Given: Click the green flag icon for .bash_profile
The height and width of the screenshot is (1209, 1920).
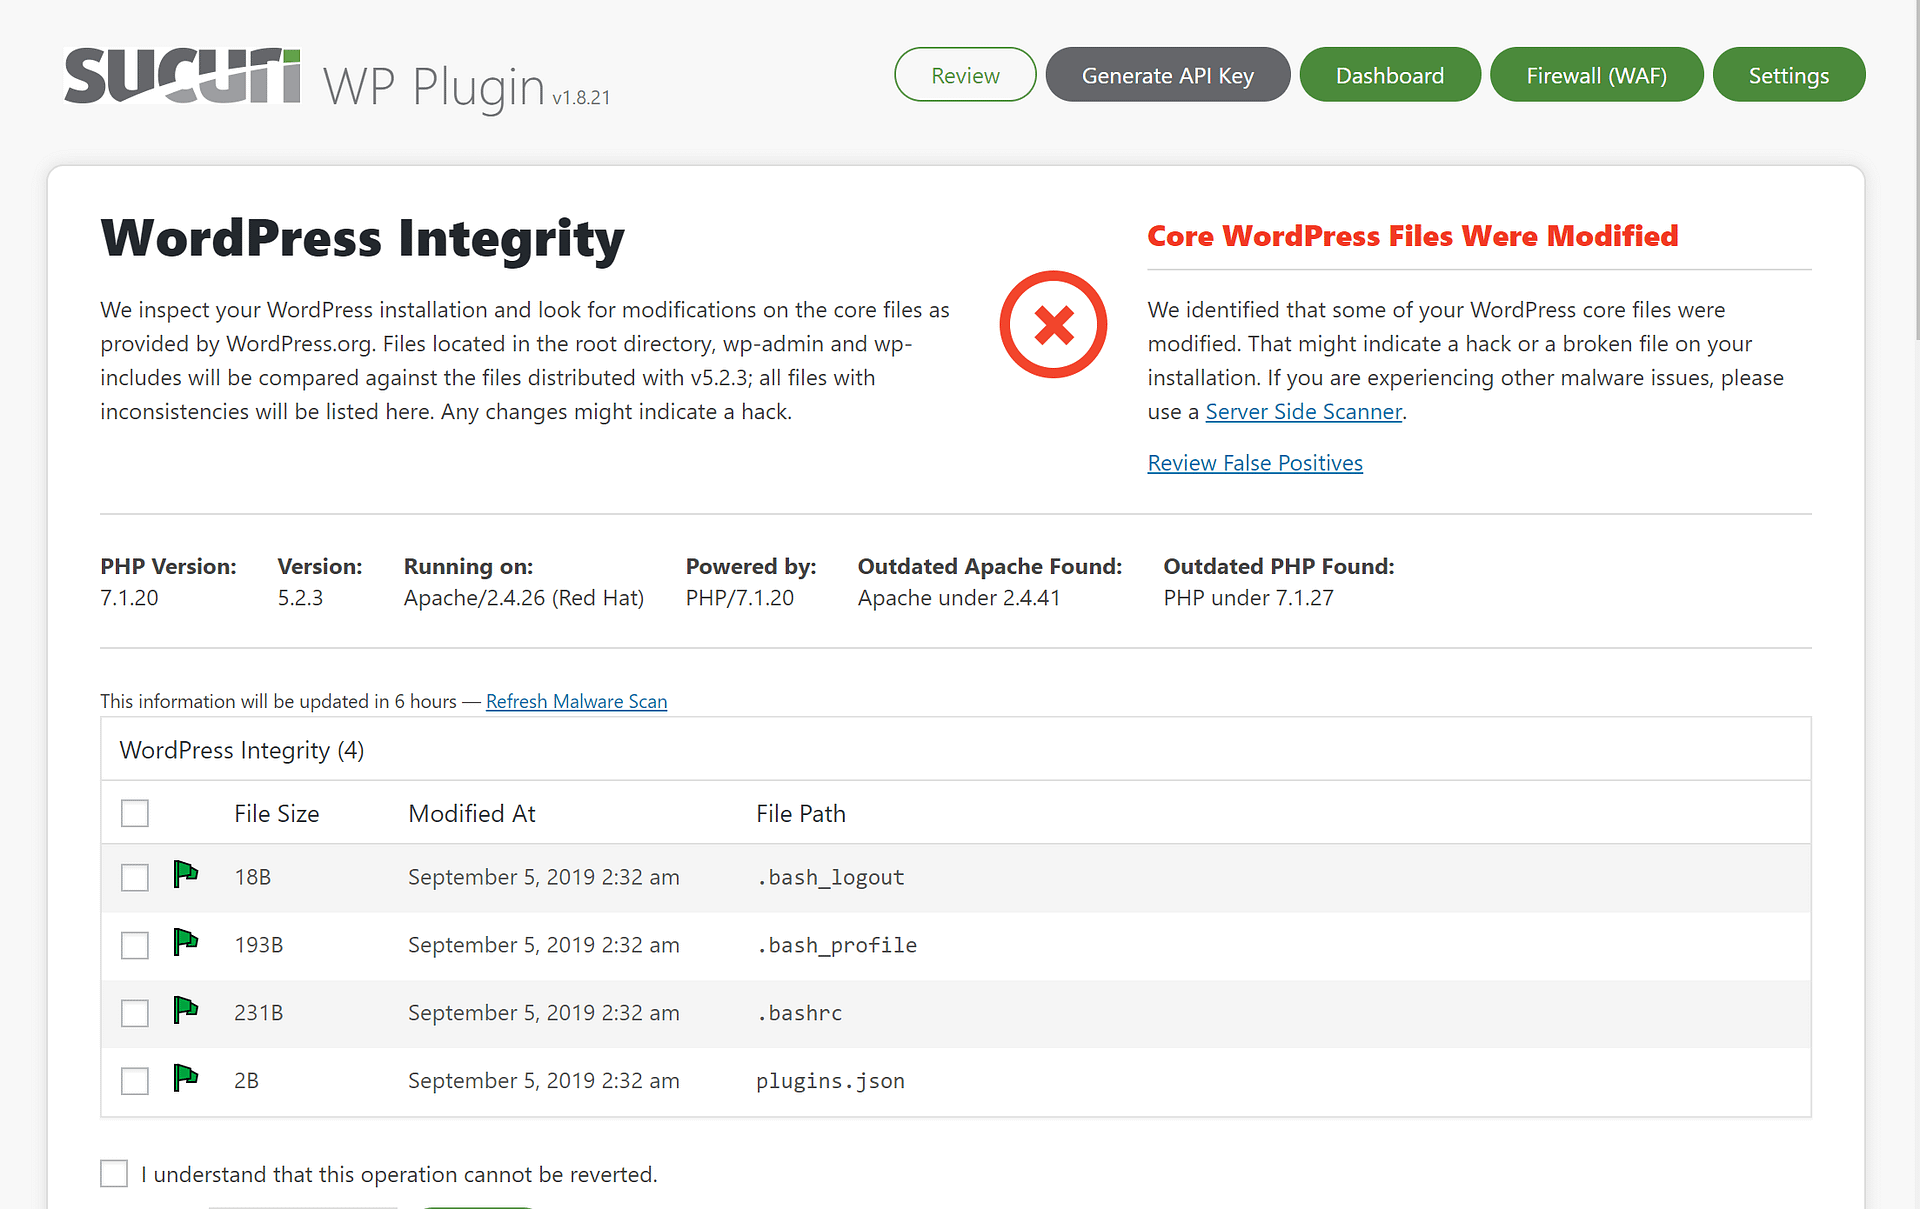Looking at the screenshot, I should coord(185,942).
